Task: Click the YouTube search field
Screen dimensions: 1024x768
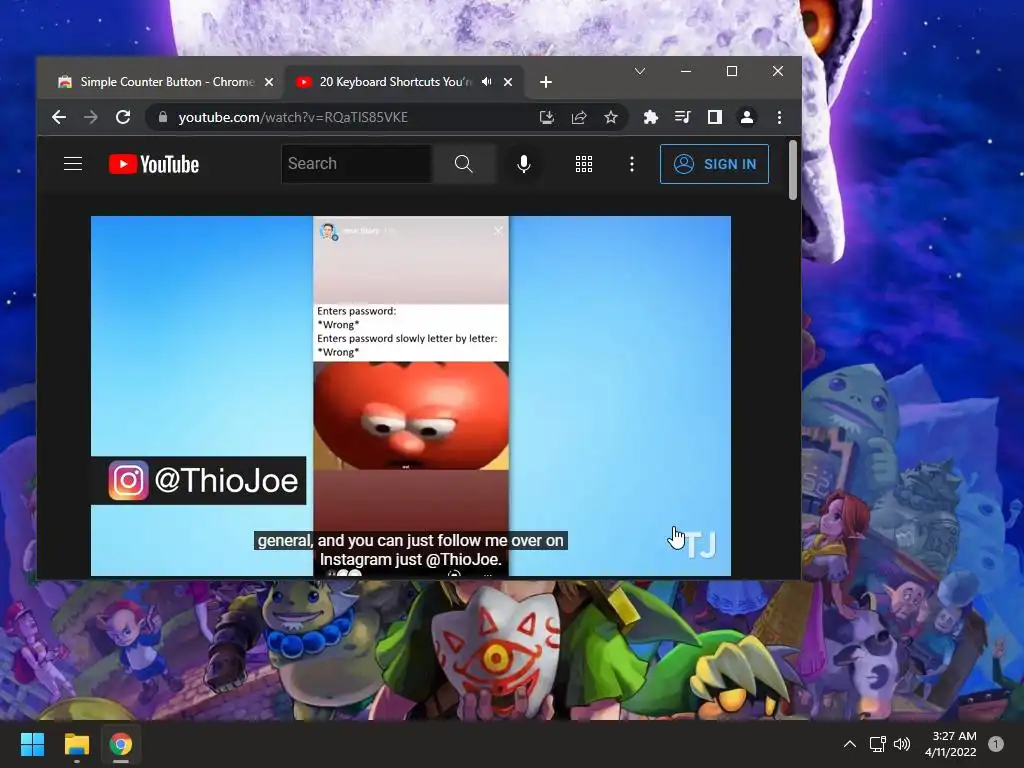Action: [357, 163]
